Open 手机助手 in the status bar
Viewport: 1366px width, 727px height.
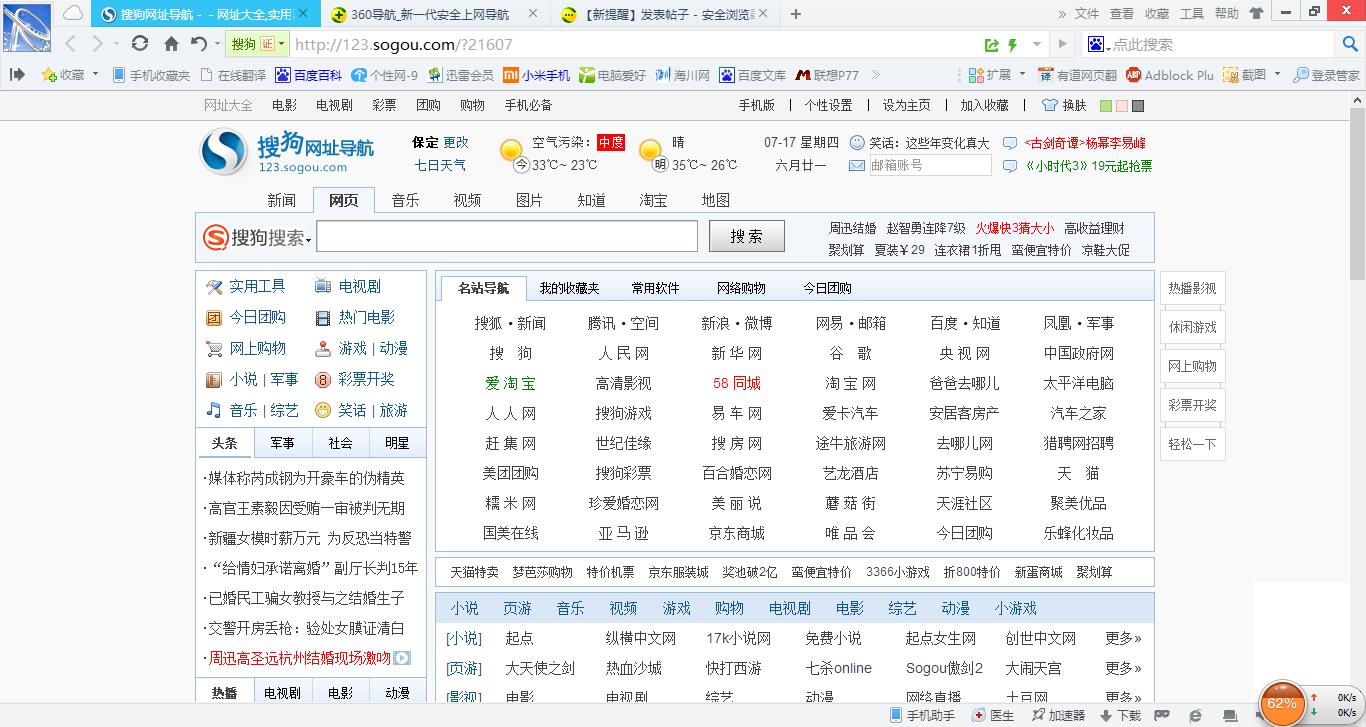[922, 716]
